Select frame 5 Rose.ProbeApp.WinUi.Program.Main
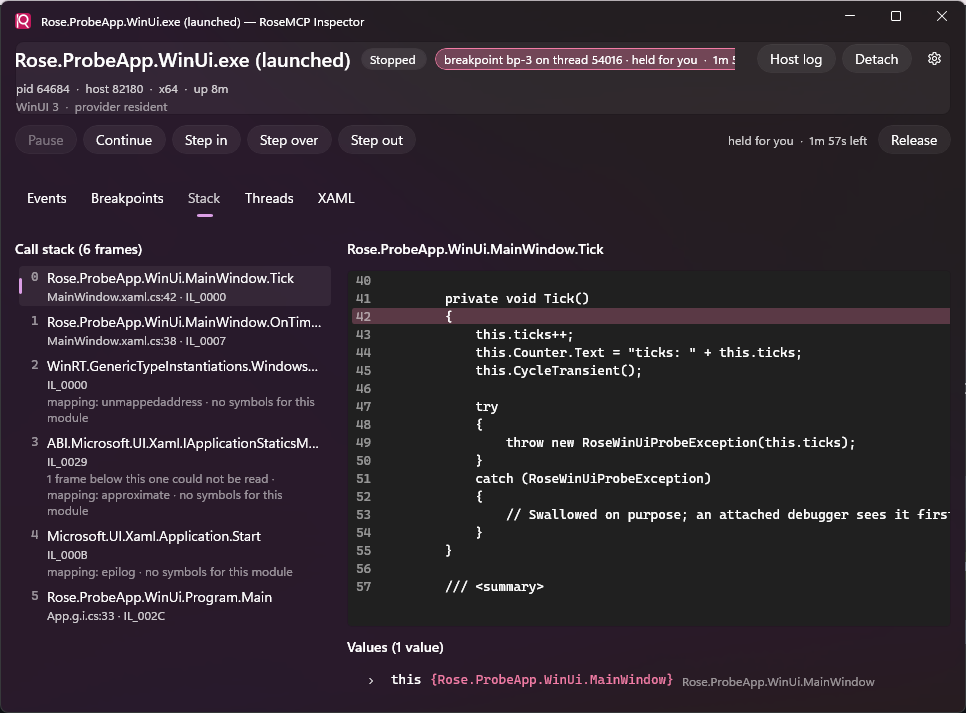Viewport: 966px width, 713px height. pos(175,605)
